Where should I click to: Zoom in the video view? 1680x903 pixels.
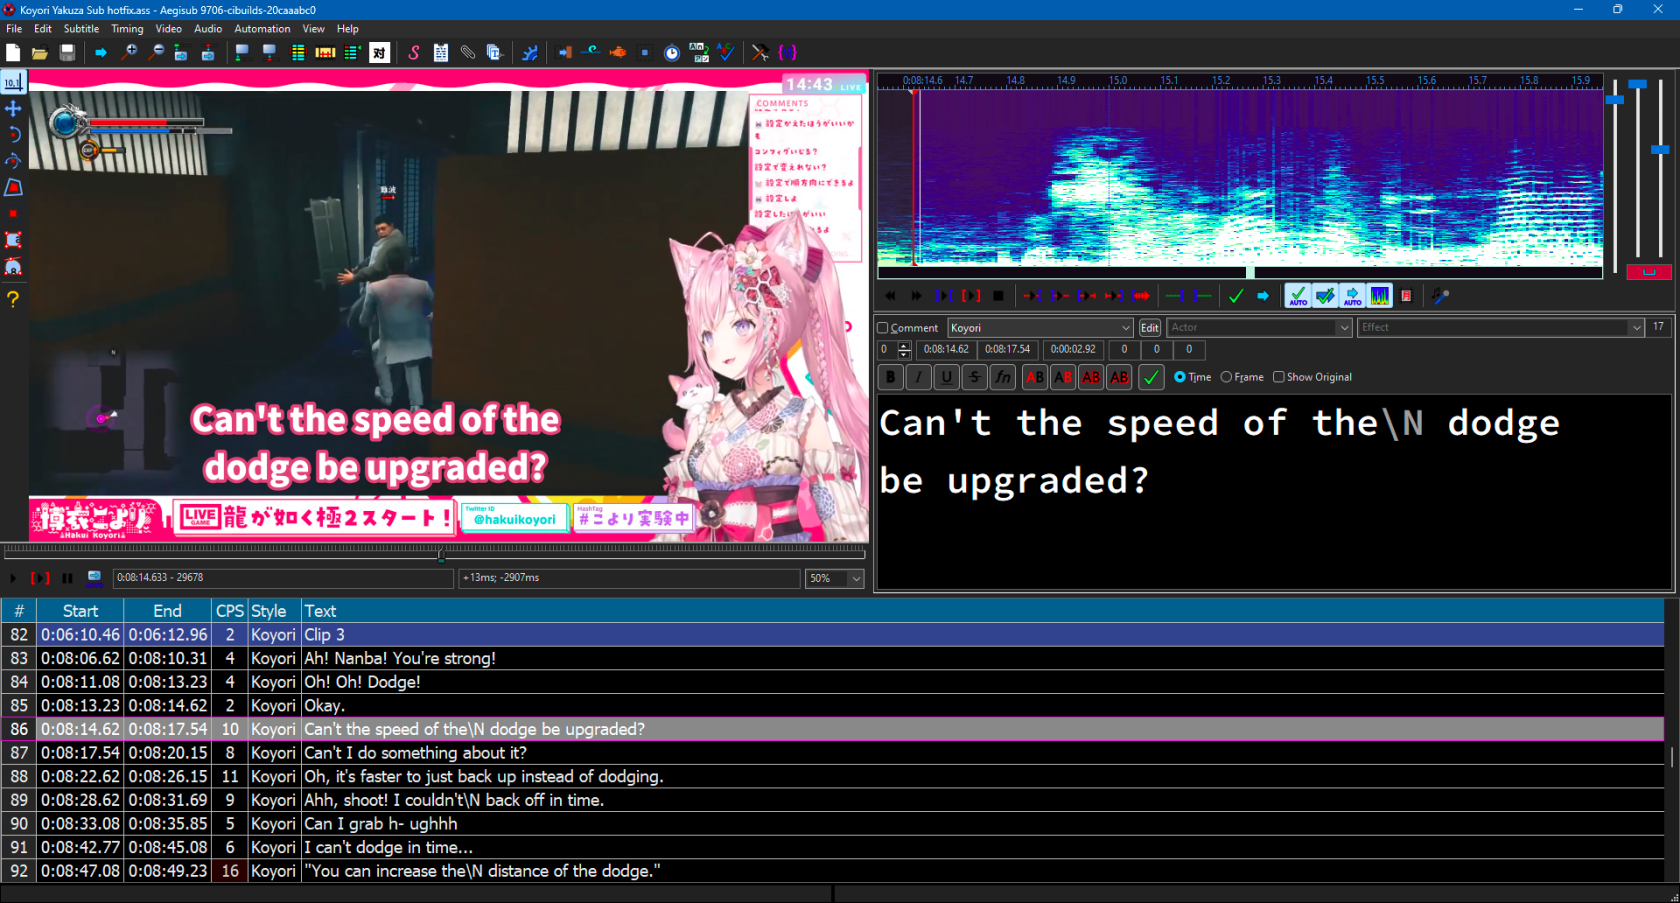pos(129,53)
